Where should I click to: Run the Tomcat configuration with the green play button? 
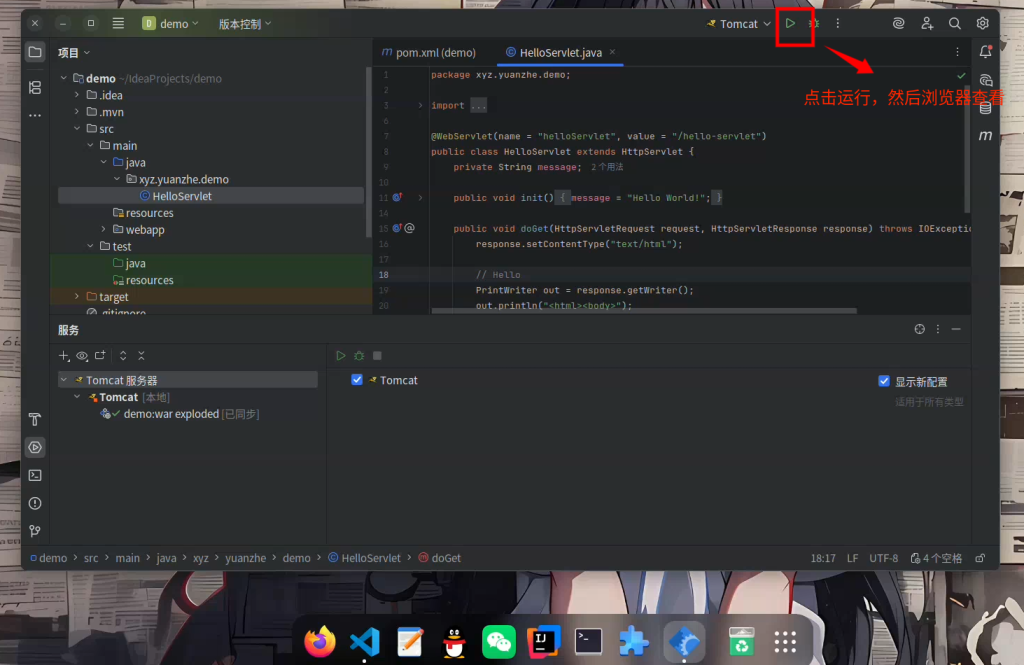coord(790,23)
